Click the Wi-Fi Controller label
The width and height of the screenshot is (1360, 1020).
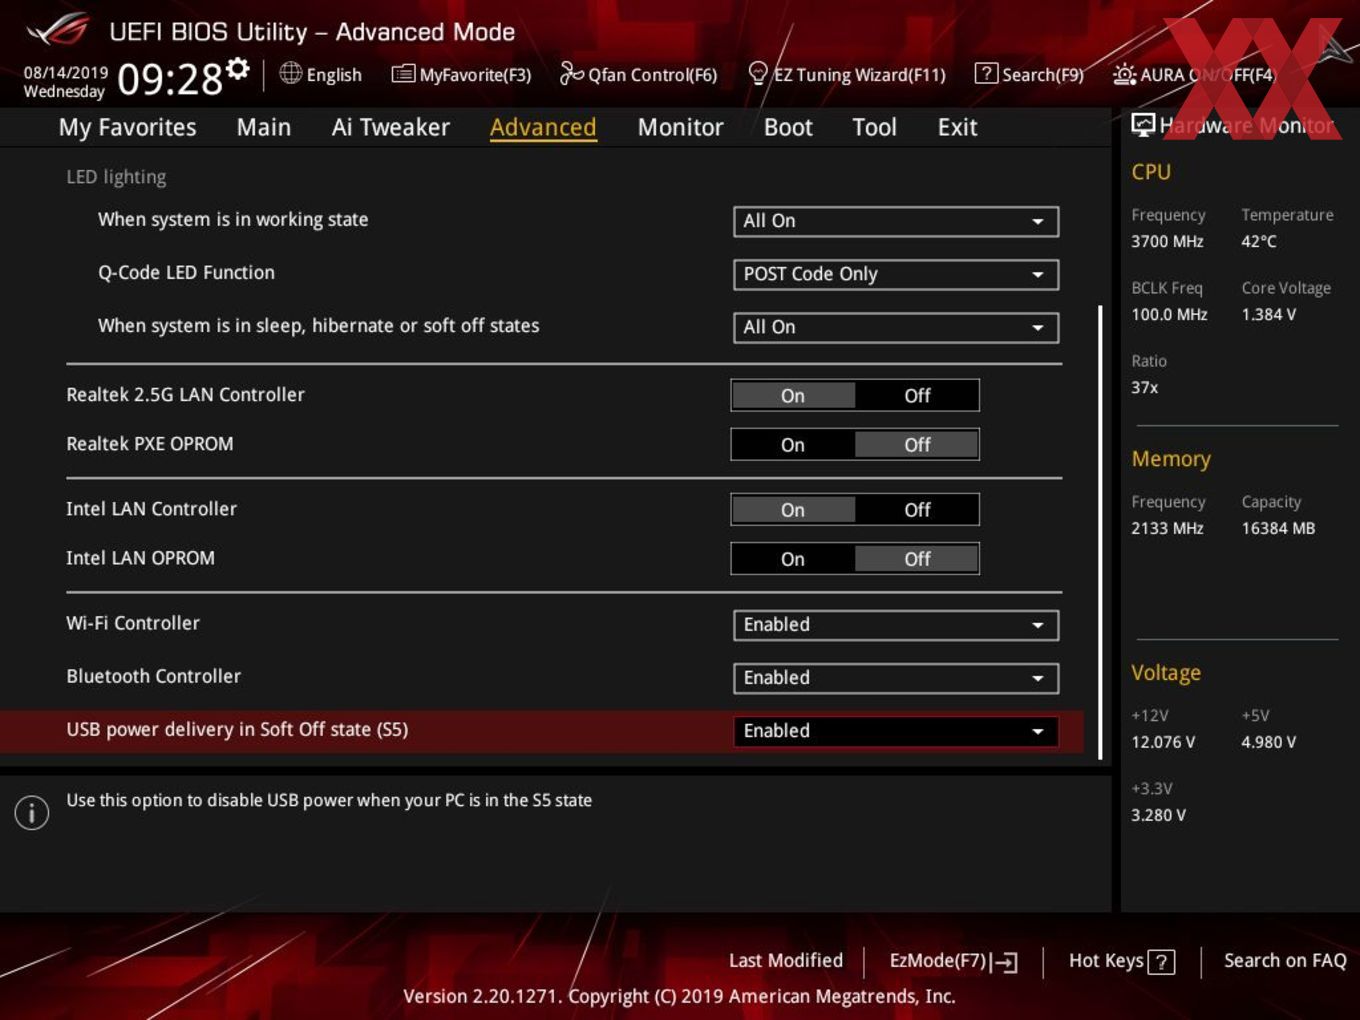click(133, 623)
